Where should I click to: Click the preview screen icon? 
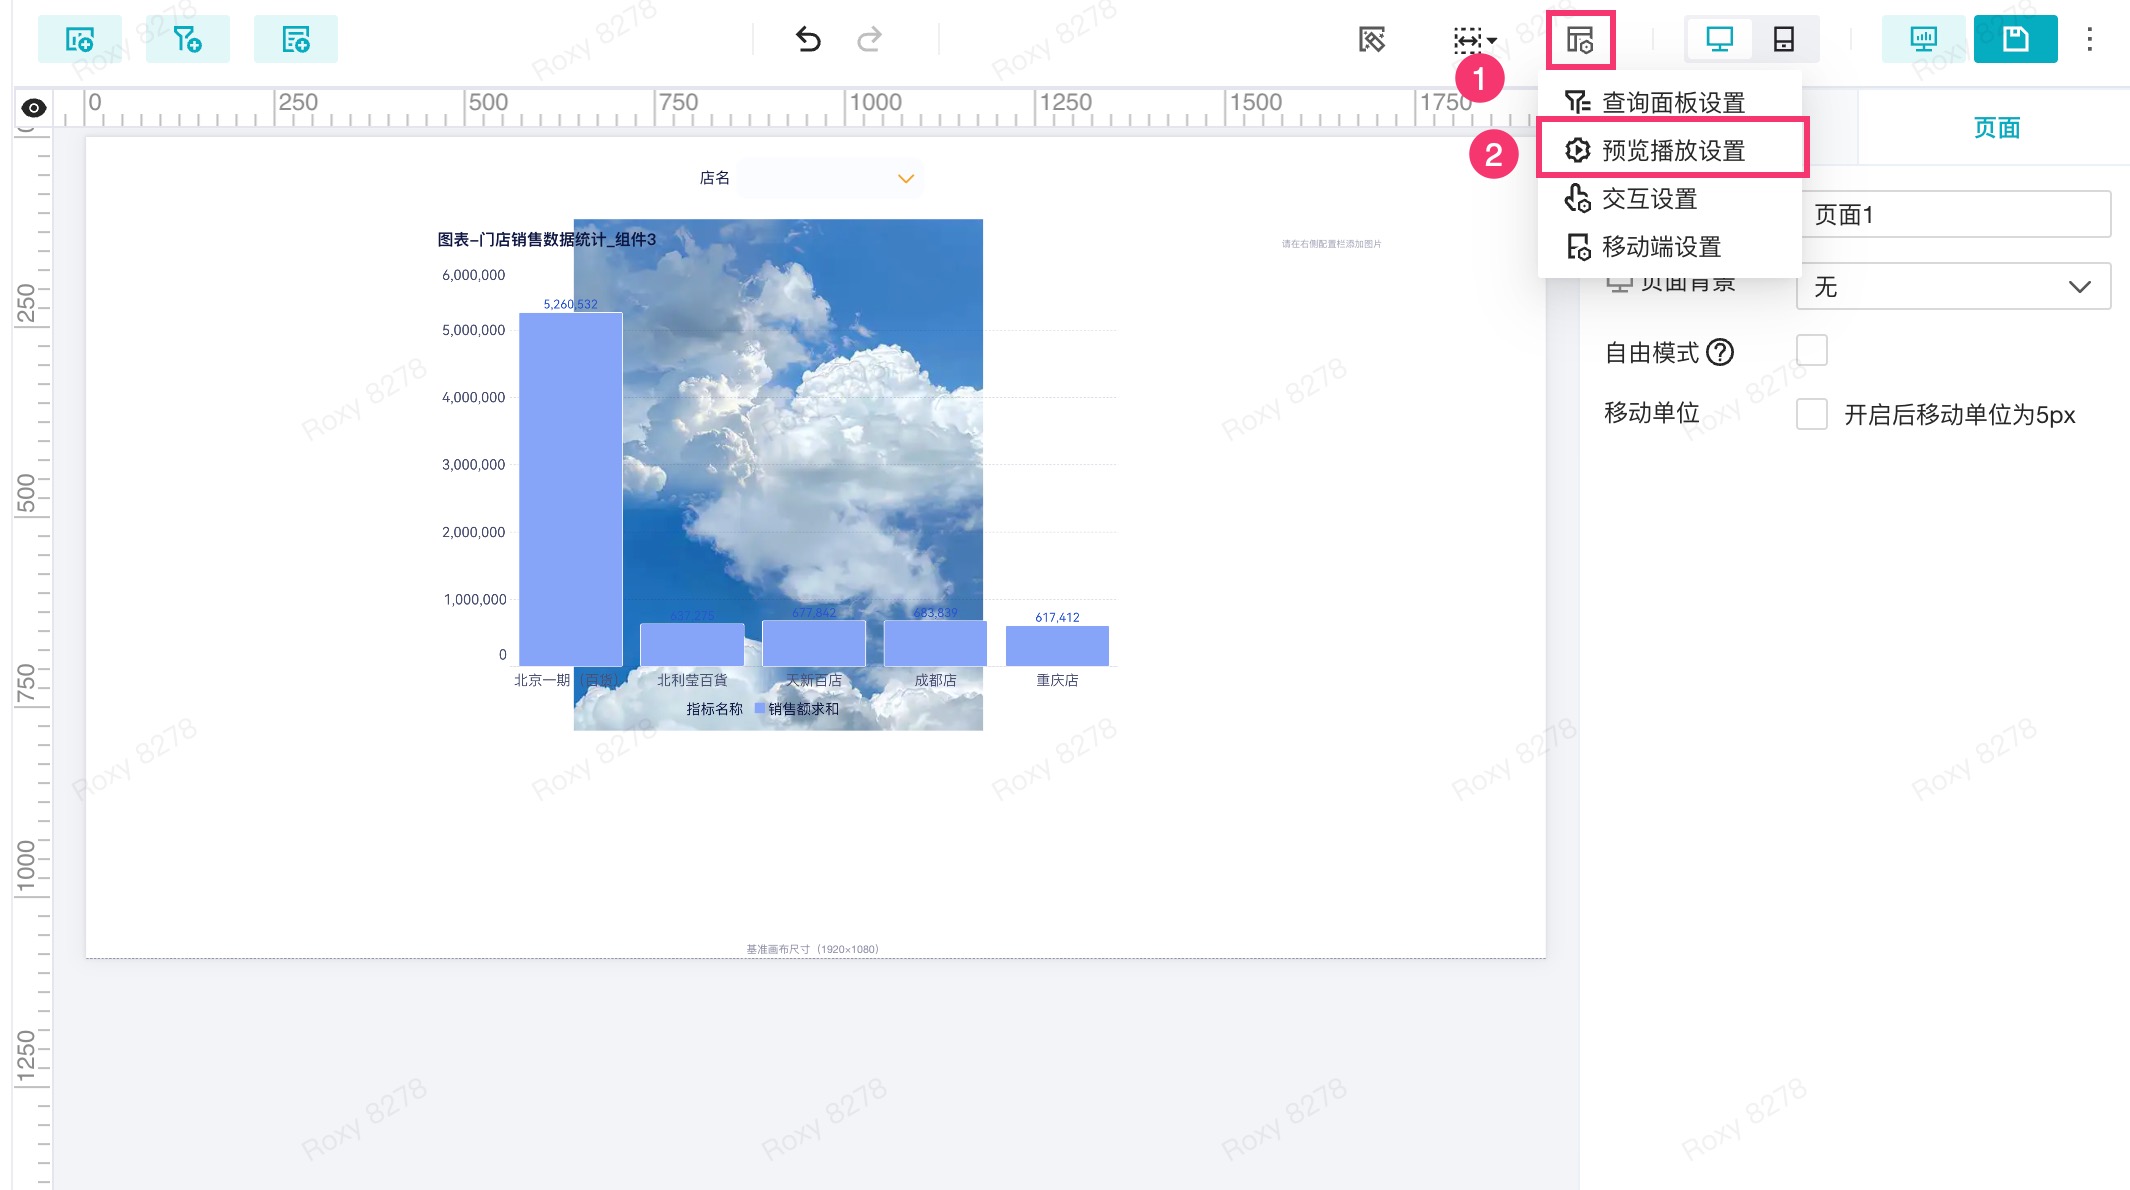click(x=1923, y=39)
